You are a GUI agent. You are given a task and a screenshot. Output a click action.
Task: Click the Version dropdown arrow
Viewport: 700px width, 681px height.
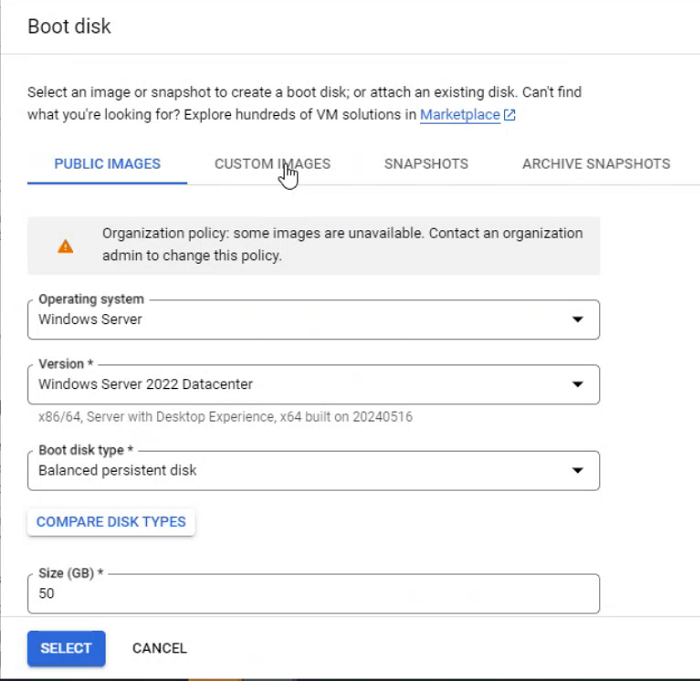coord(576,385)
